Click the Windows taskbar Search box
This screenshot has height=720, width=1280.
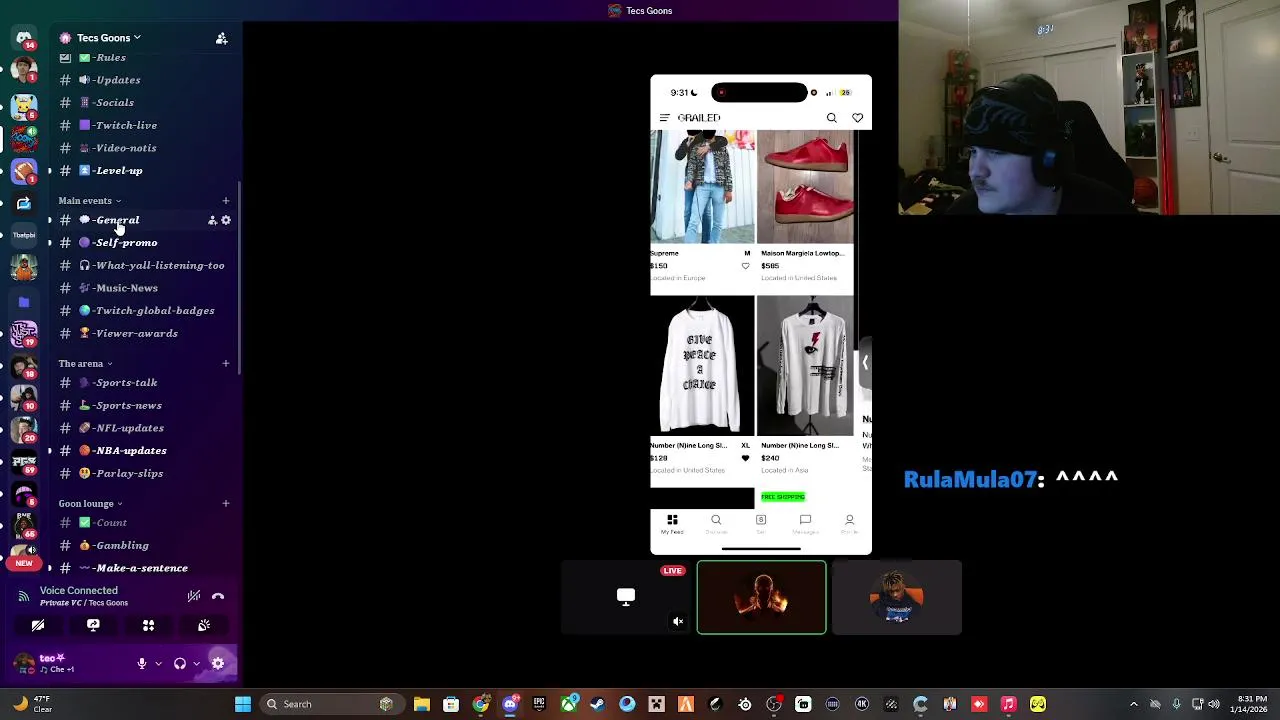pyautogui.click(x=330, y=704)
